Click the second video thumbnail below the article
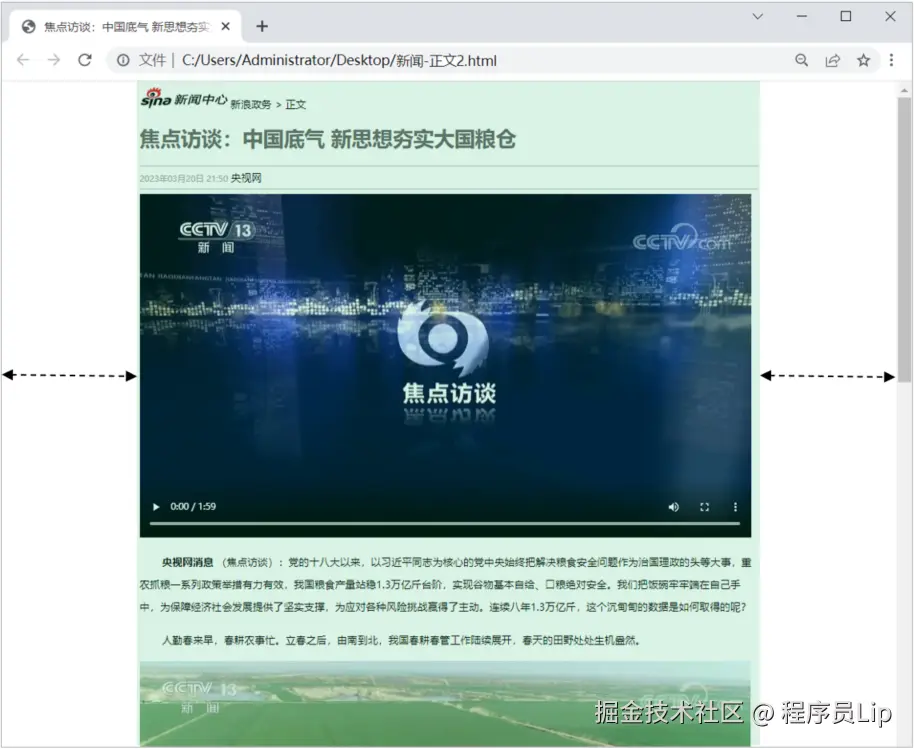 point(447,704)
